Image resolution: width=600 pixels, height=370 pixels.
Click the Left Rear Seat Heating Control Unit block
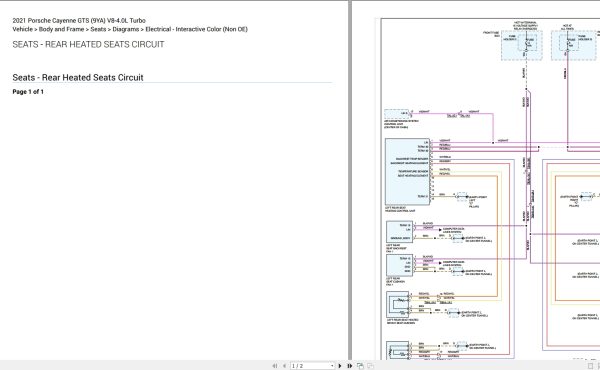[408, 172]
